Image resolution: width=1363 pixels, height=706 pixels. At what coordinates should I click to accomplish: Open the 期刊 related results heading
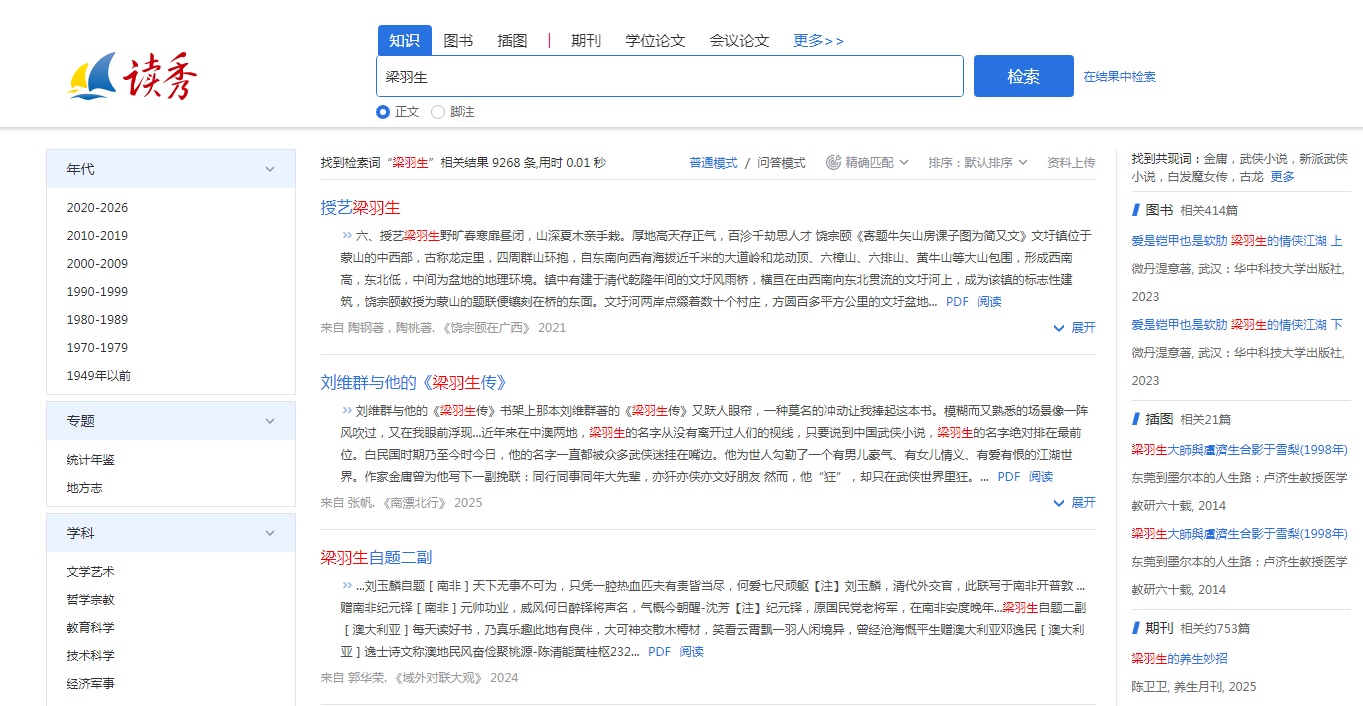click(x=1159, y=628)
